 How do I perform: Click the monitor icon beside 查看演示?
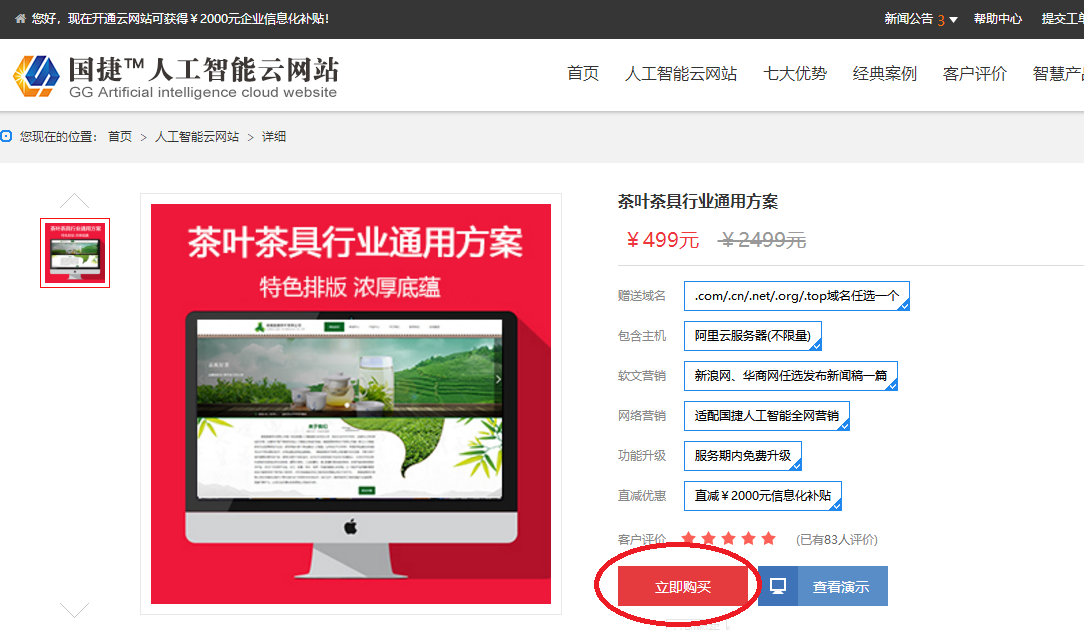pyautogui.click(x=777, y=586)
